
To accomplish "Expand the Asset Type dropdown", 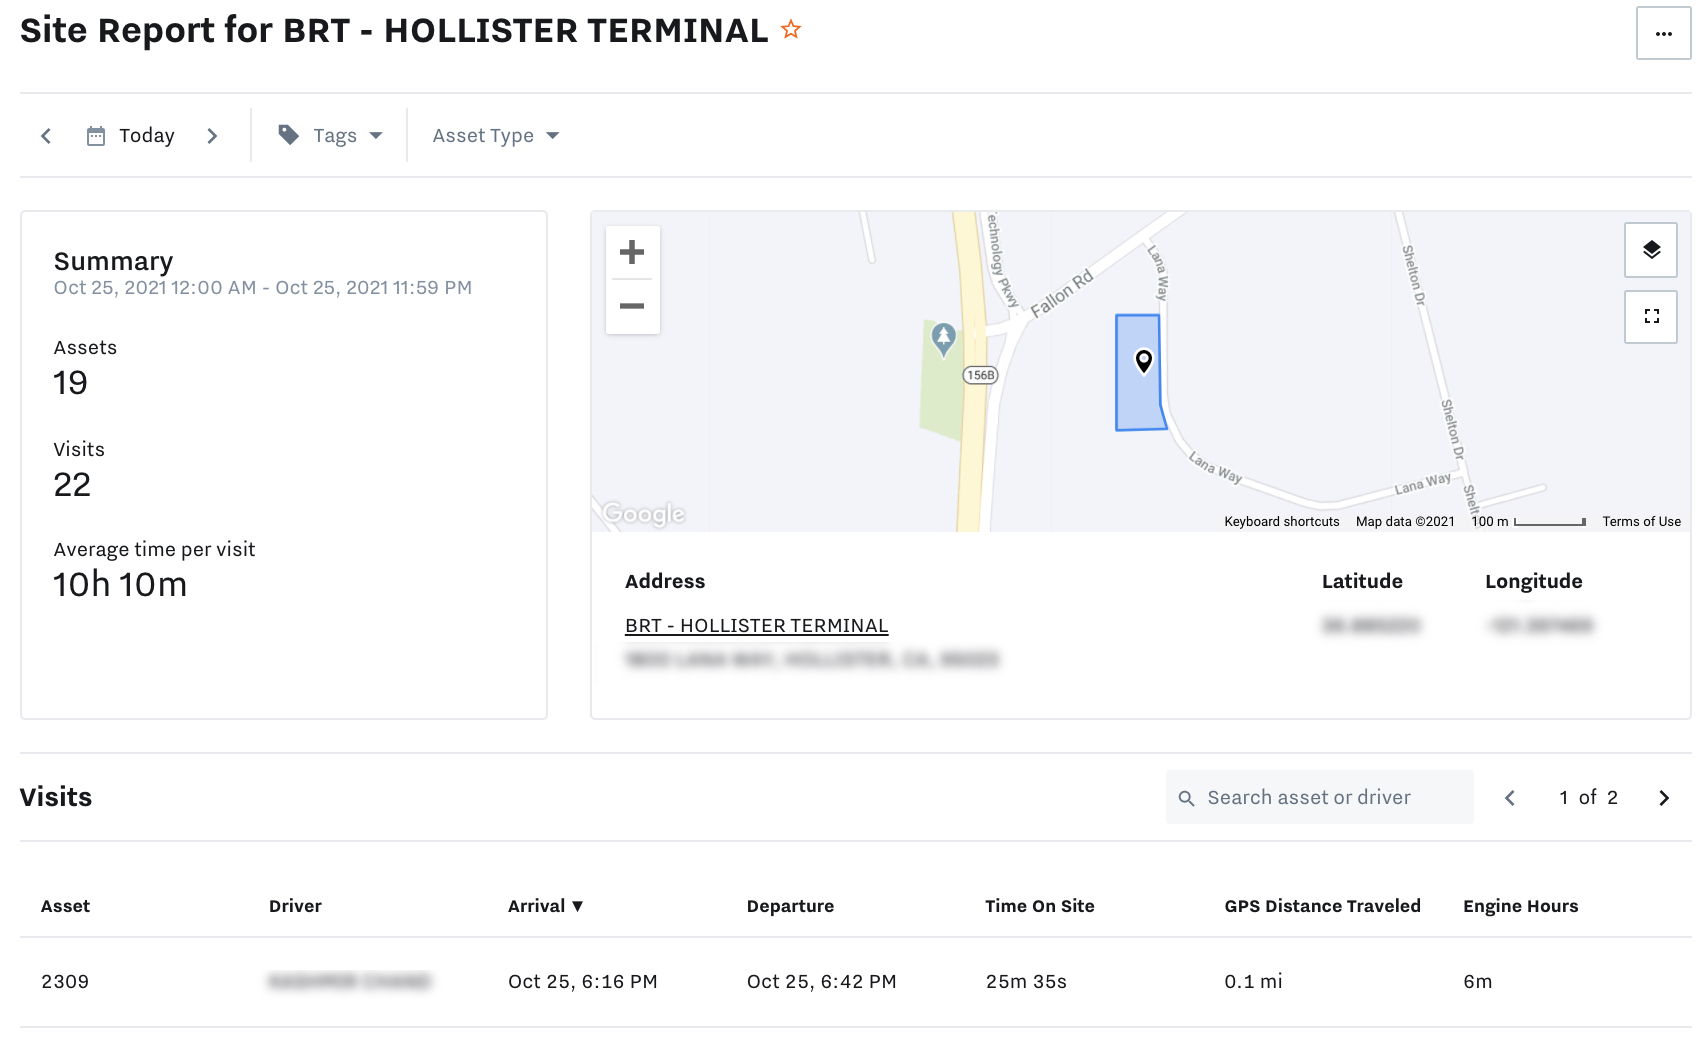I will point(496,136).
